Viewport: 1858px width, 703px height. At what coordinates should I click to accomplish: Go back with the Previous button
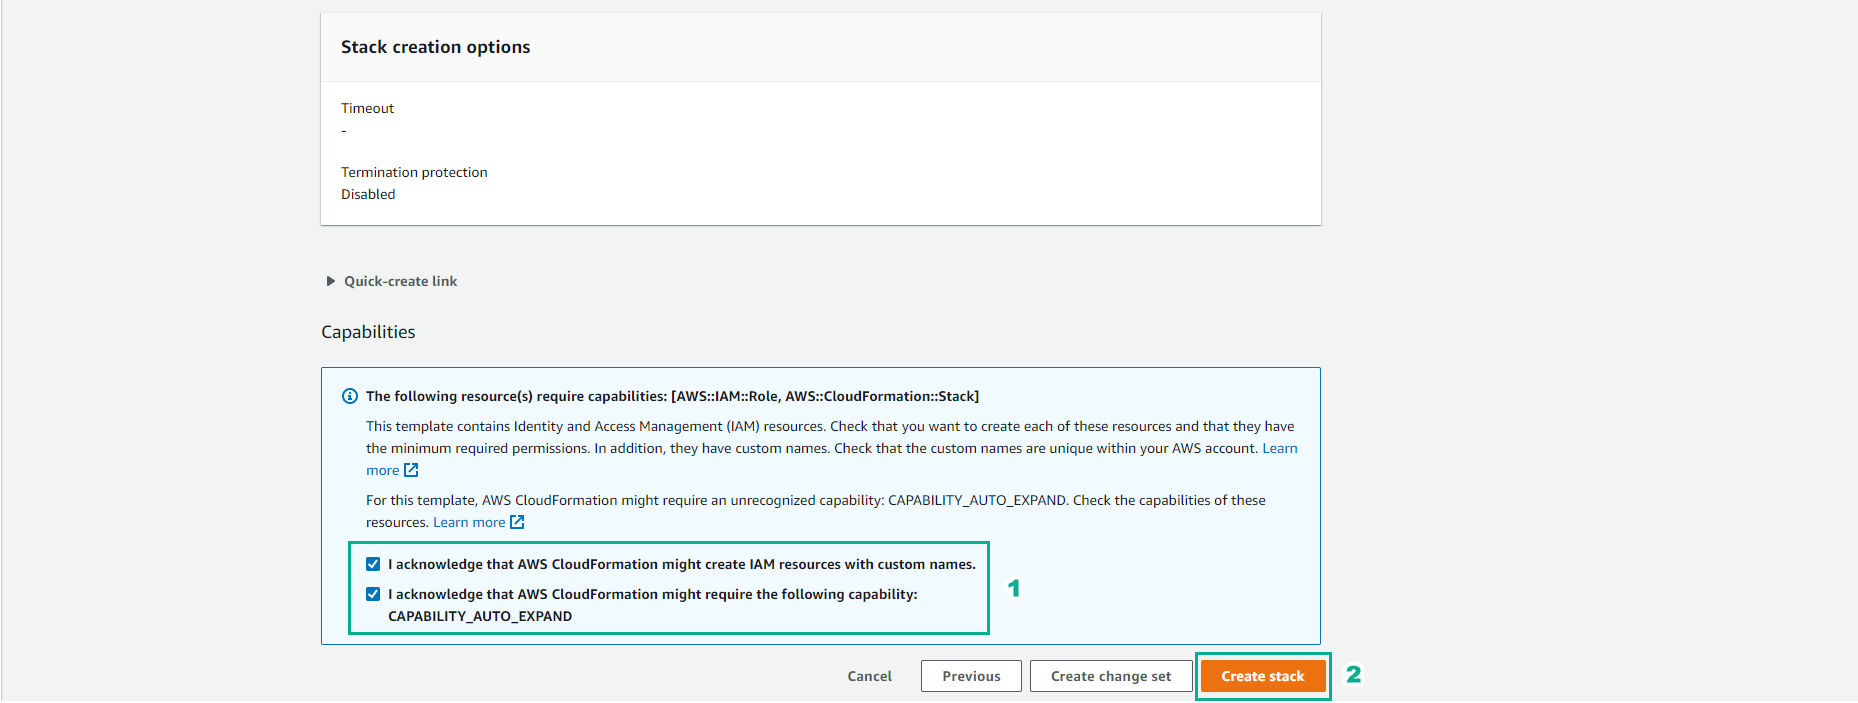(x=971, y=676)
